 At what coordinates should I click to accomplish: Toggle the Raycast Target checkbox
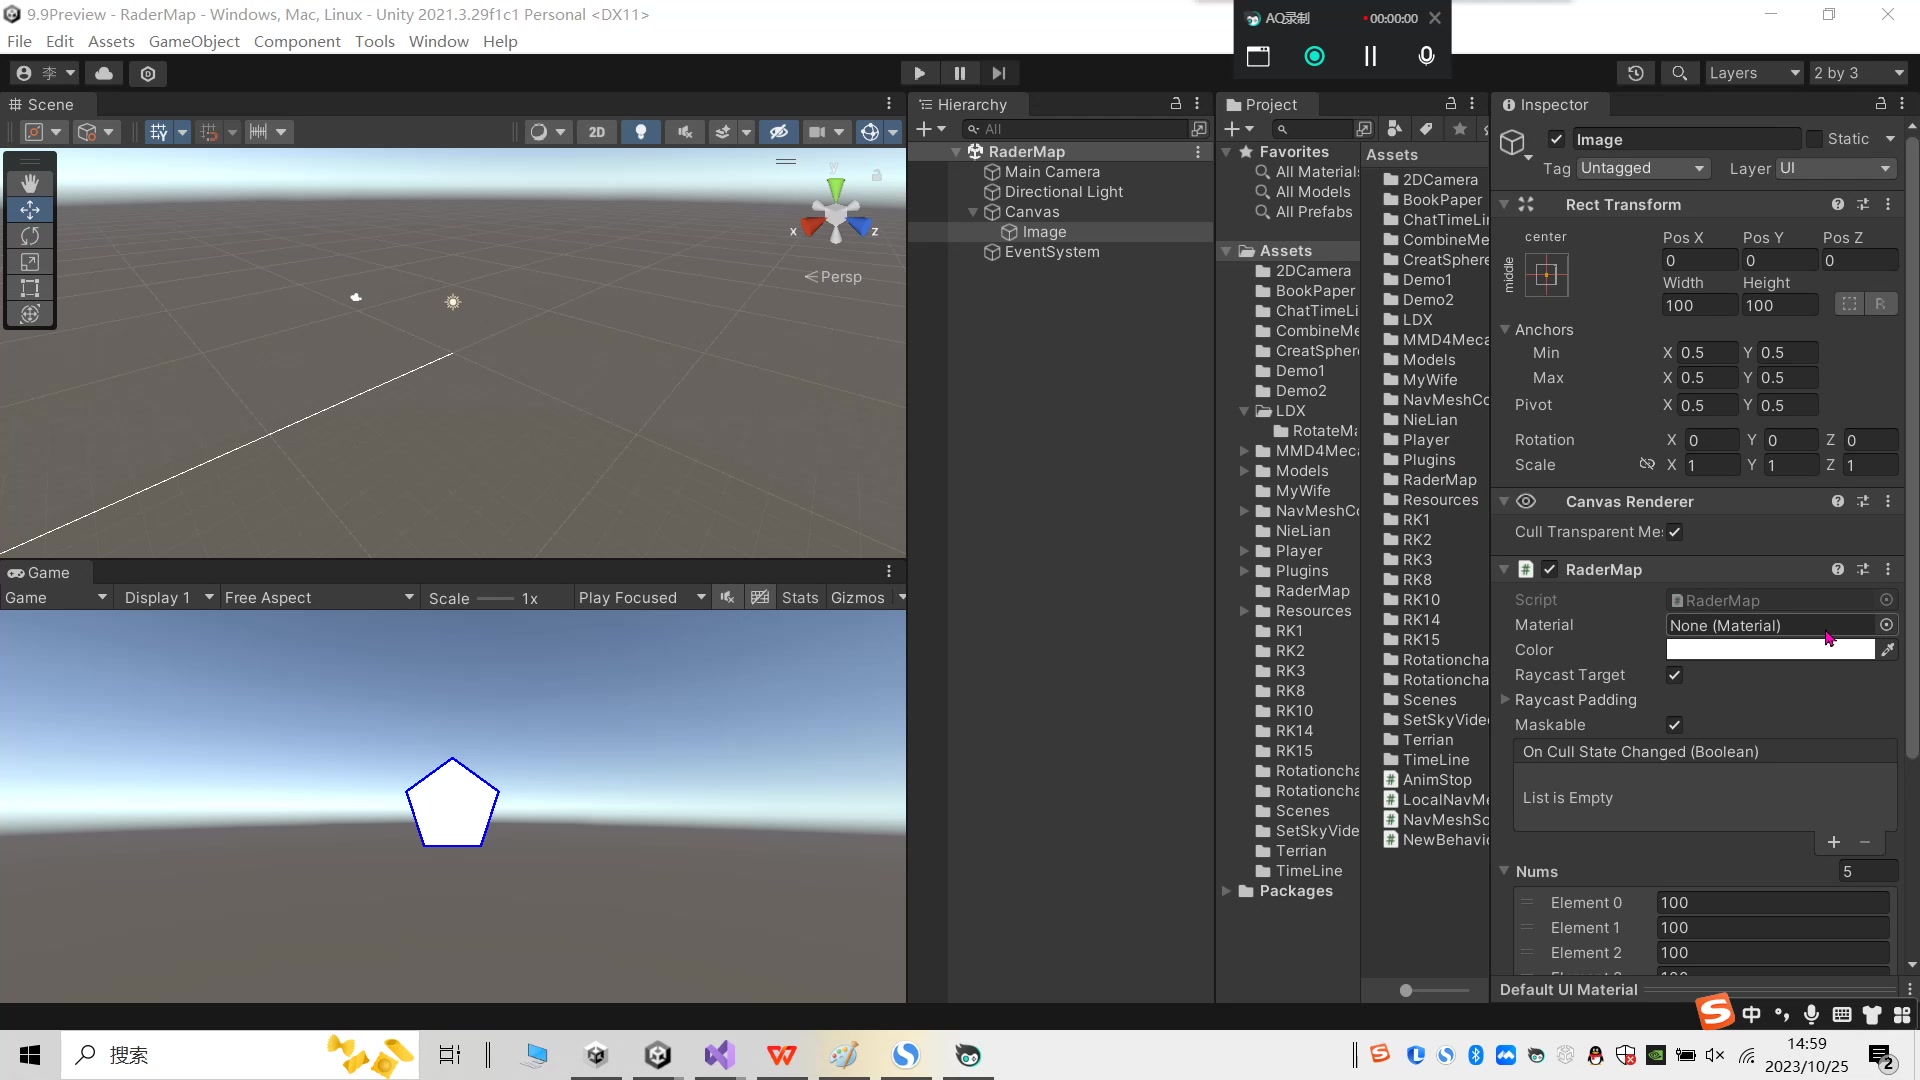click(x=1675, y=675)
